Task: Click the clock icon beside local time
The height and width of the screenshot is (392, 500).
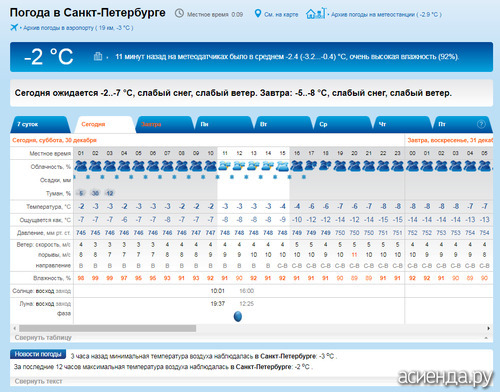Action: coord(179,13)
